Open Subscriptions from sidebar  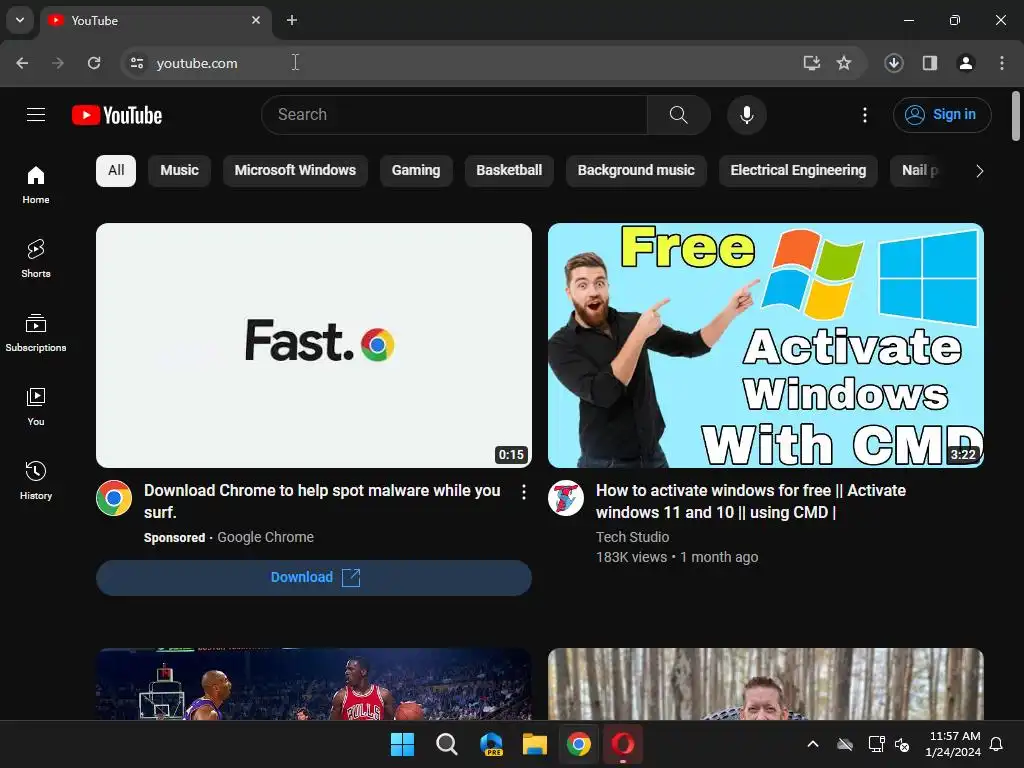[36, 332]
